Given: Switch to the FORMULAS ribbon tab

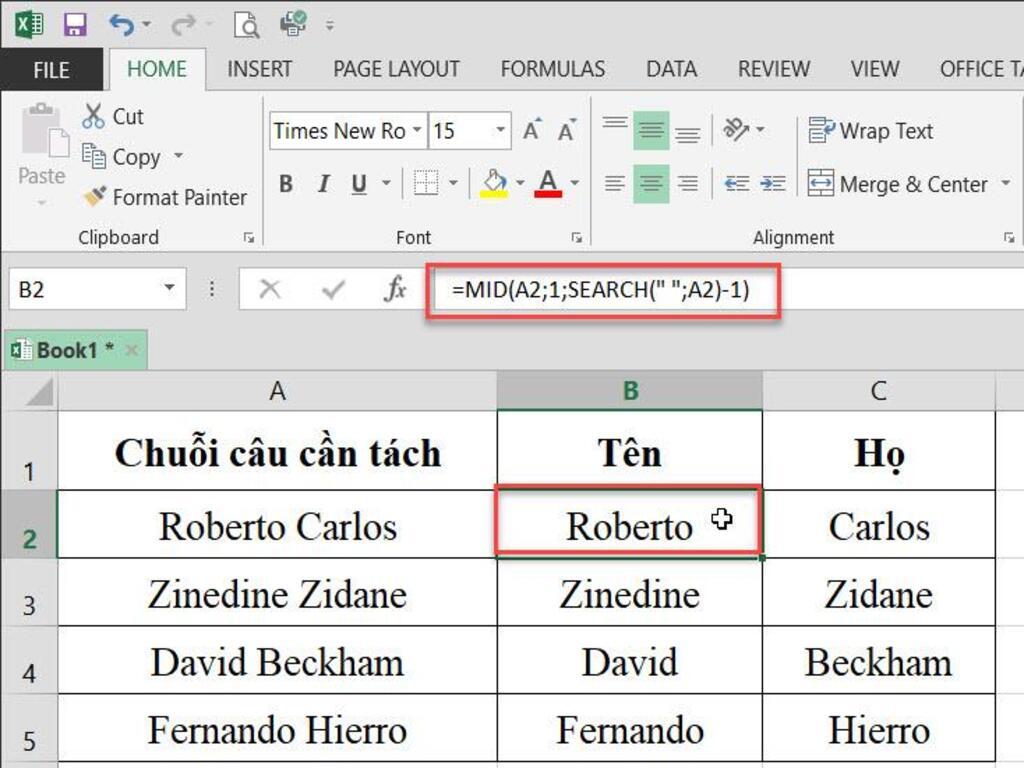Looking at the screenshot, I should (x=552, y=69).
